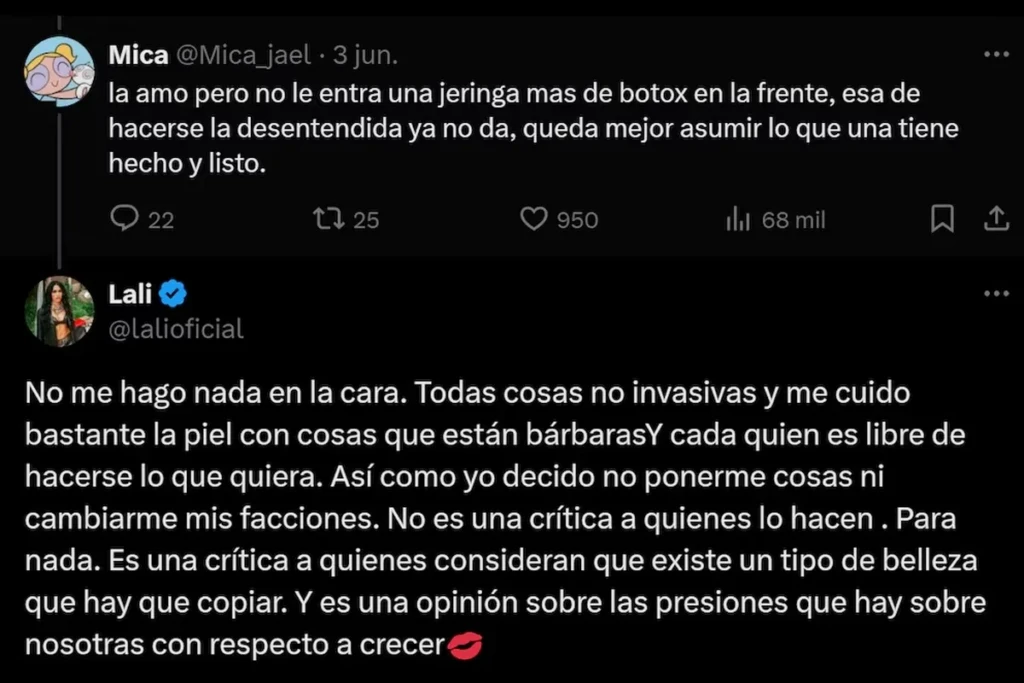This screenshot has height=683, width=1024.
Task: Click the kiss mark emoji in Lali's reply
Action: [465, 646]
